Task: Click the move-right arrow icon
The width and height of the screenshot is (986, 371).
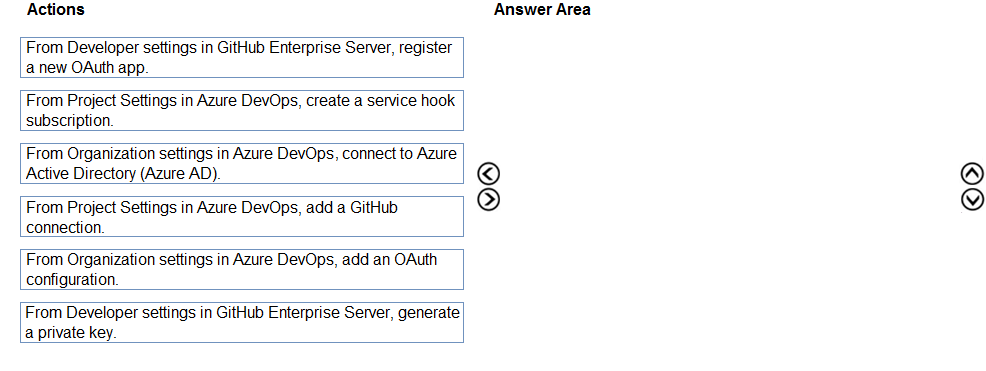Action: (489, 199)
